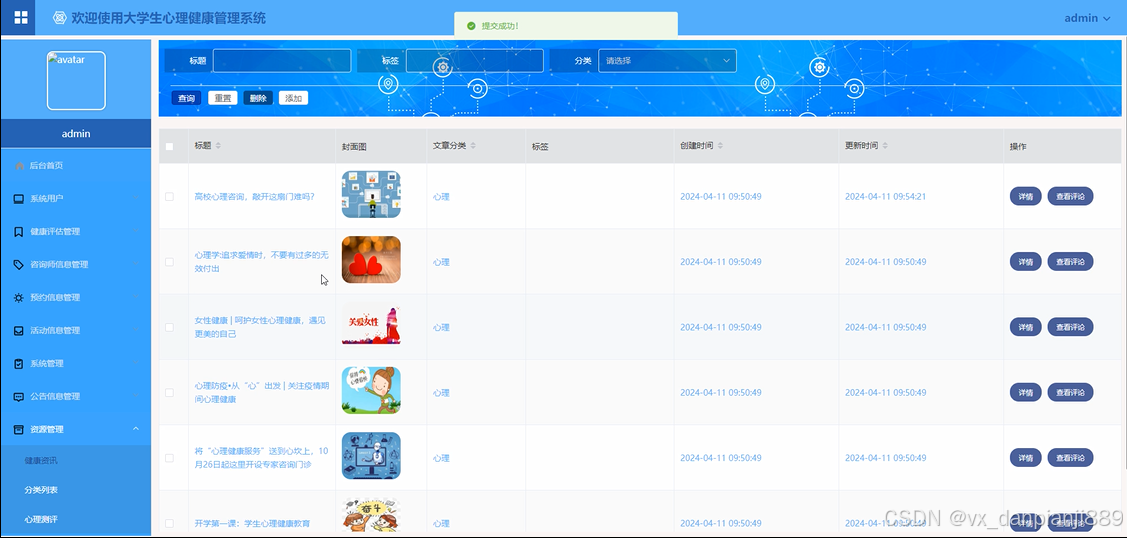This screenshot has width=1127, height=538.
Task: Click 查看评论 for 高校心理咨询 article
Action: (x=1070, y=196)
